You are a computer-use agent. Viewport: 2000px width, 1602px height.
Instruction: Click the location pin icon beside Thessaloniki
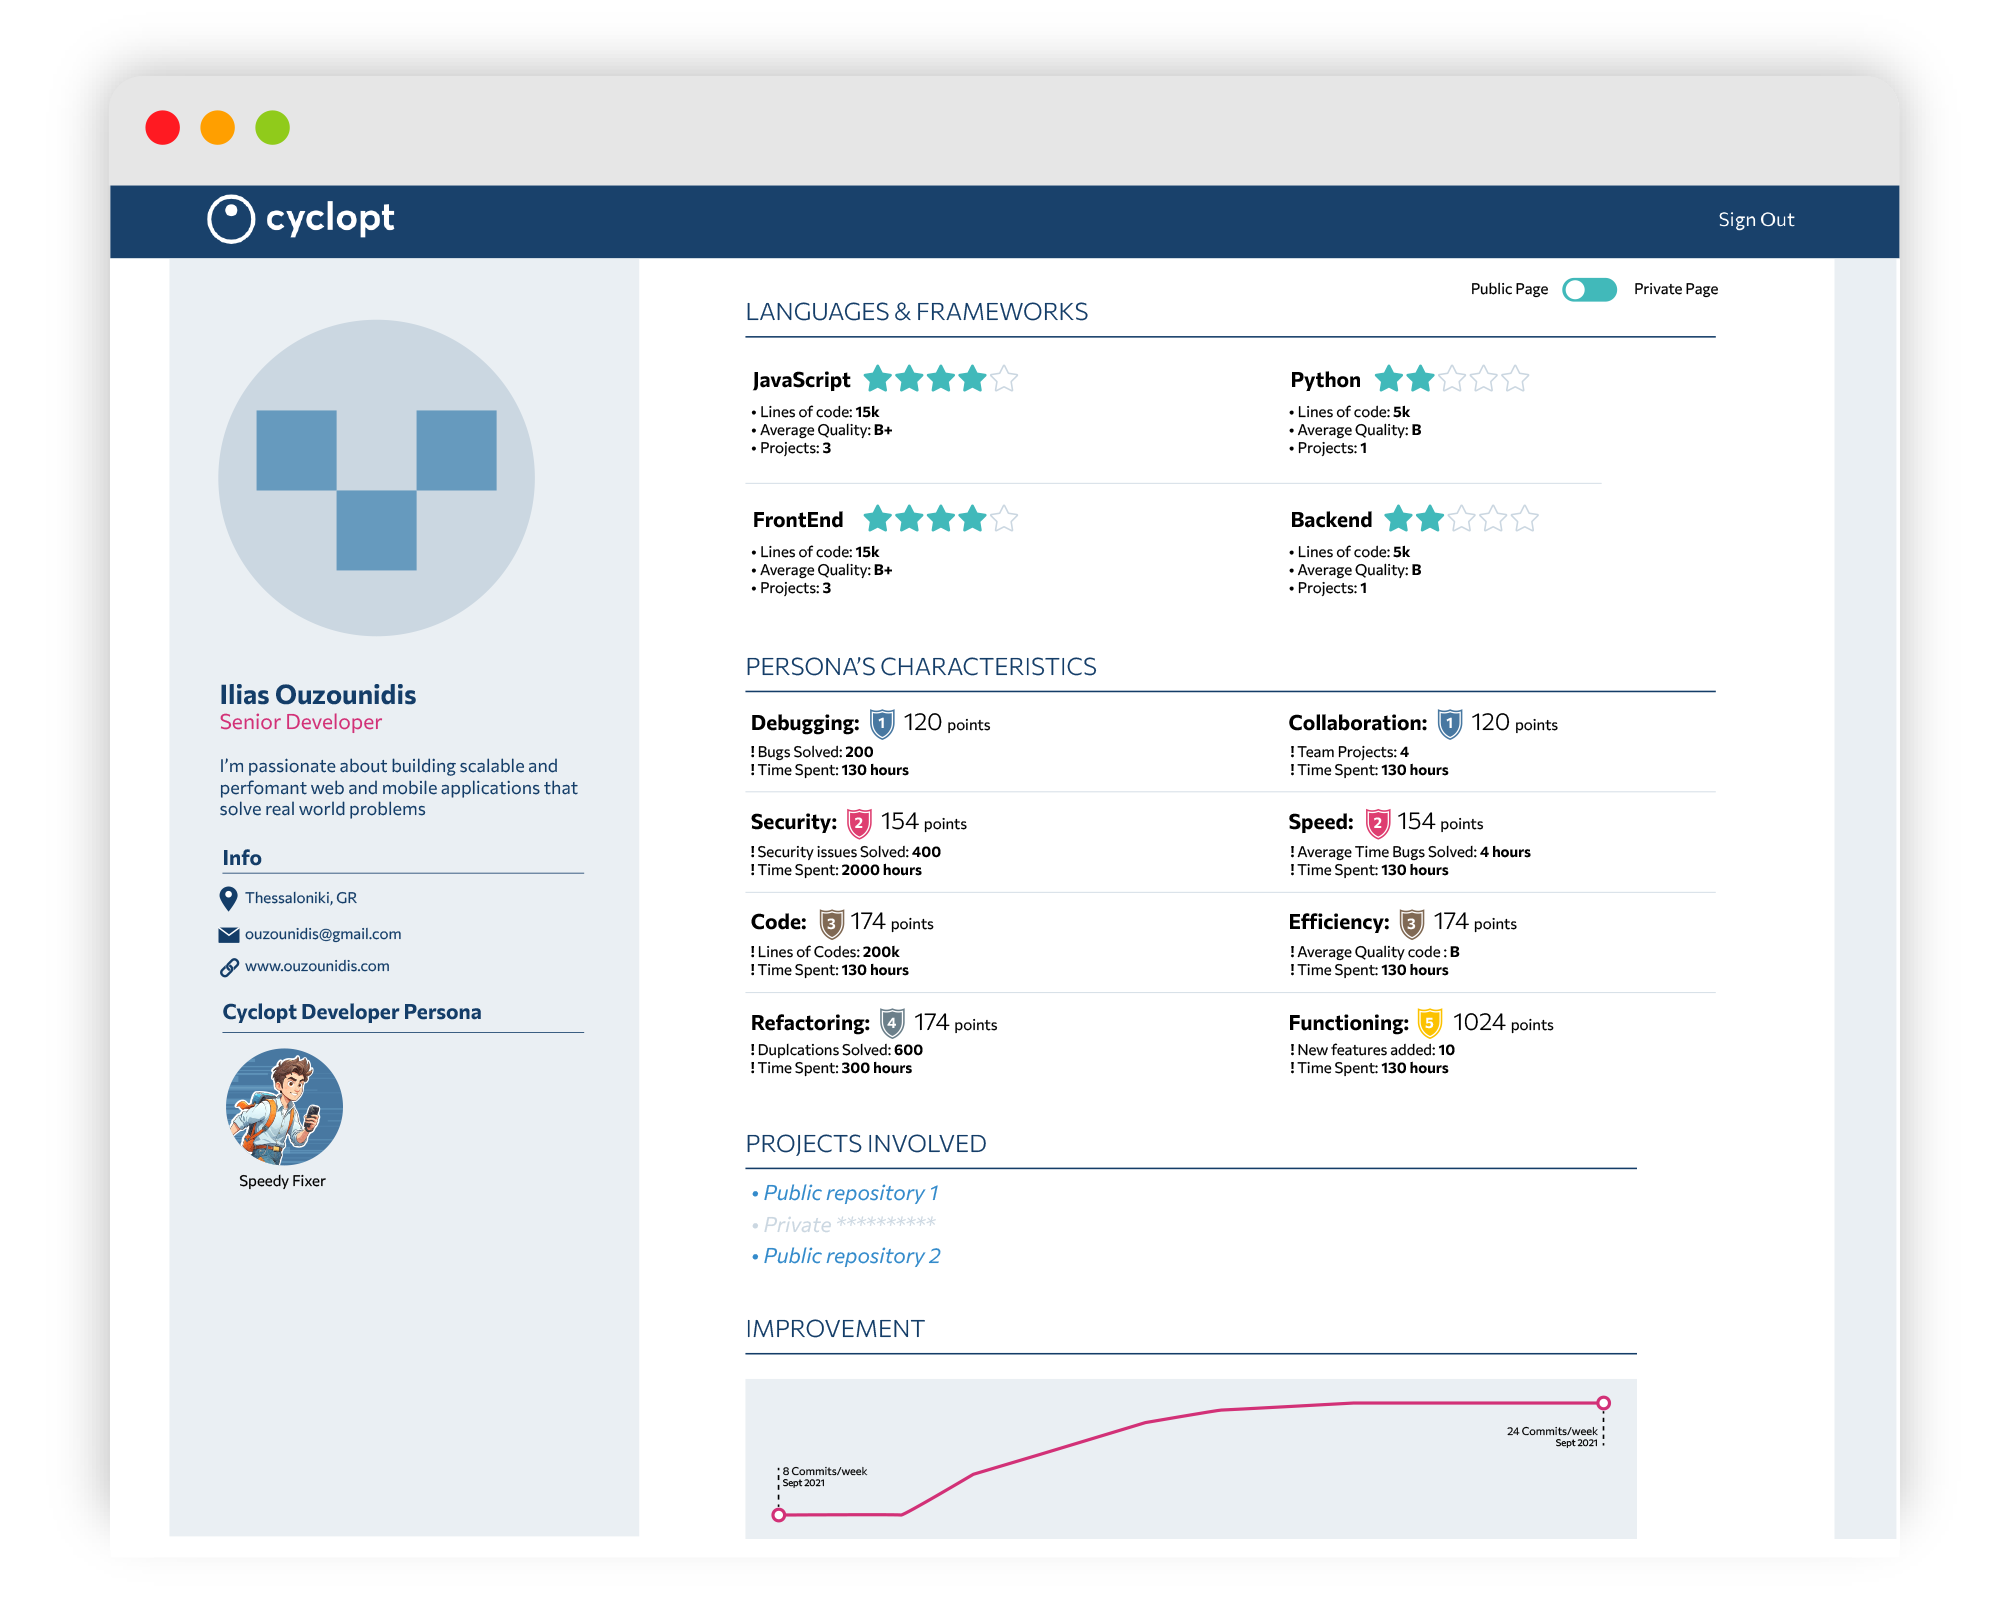[x=228, y=898]
